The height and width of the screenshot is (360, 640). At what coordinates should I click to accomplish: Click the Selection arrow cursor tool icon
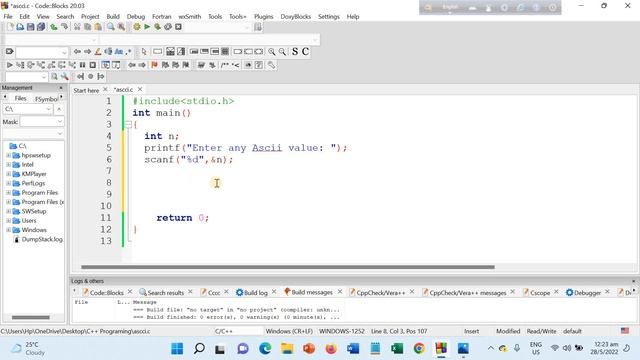tap(144, 52)
